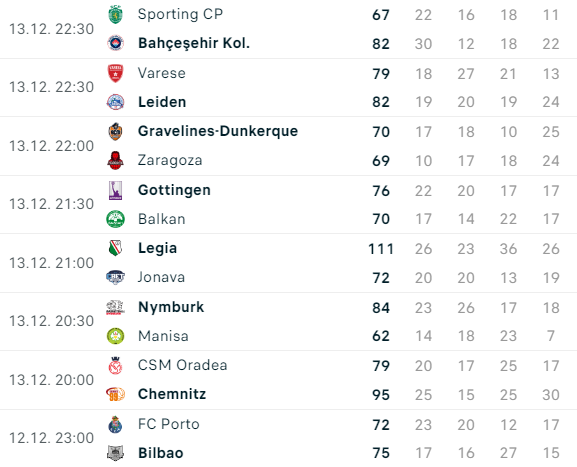Open the Bilbao team name link

click(x=160, y=453)
